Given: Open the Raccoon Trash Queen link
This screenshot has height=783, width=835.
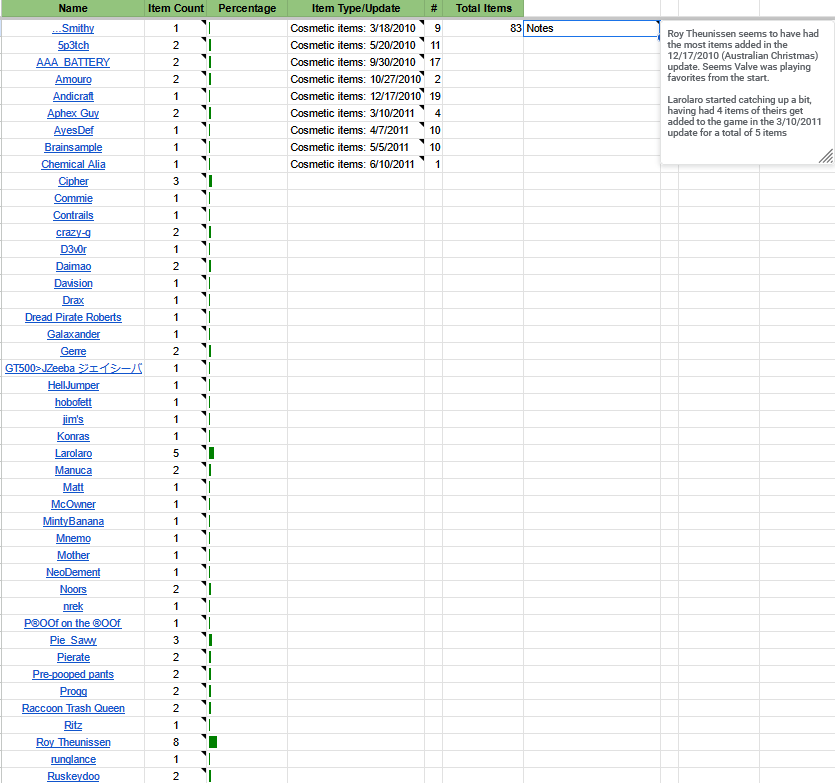Looking at the screenshot, I should click(73, 709).
